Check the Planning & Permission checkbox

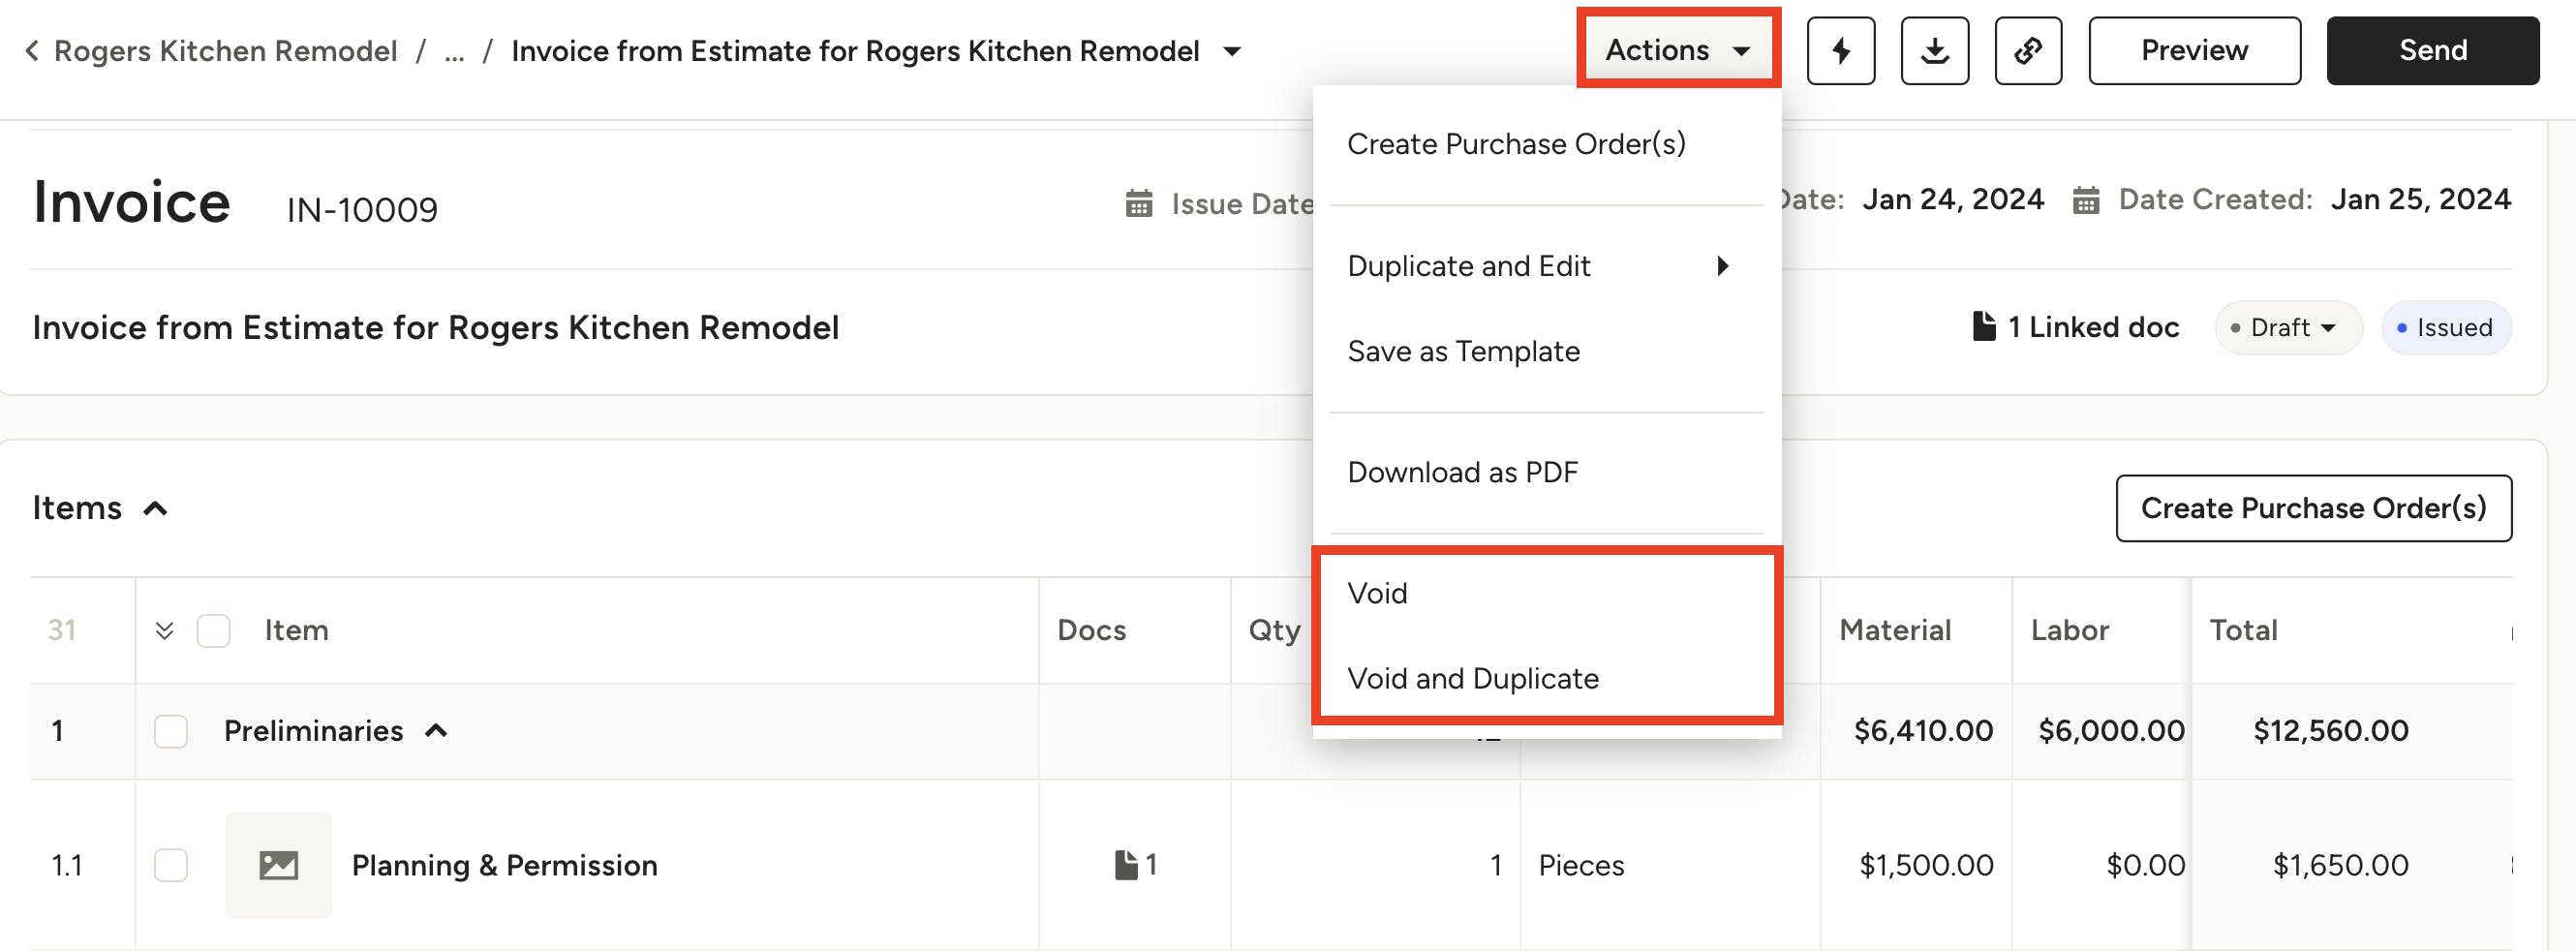(171, 866)
